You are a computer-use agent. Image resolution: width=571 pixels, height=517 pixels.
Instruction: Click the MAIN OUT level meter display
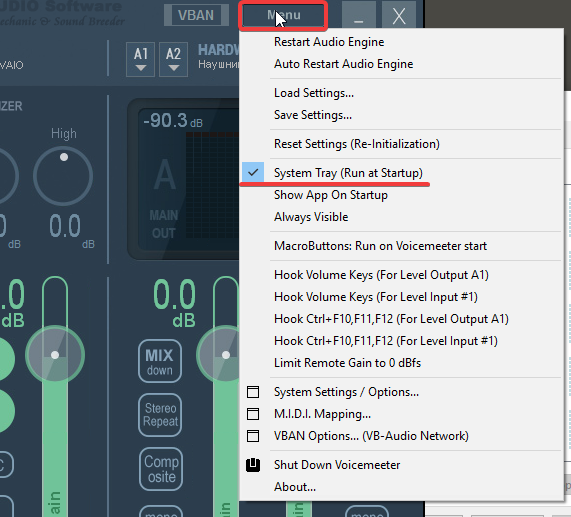(183, 179)
